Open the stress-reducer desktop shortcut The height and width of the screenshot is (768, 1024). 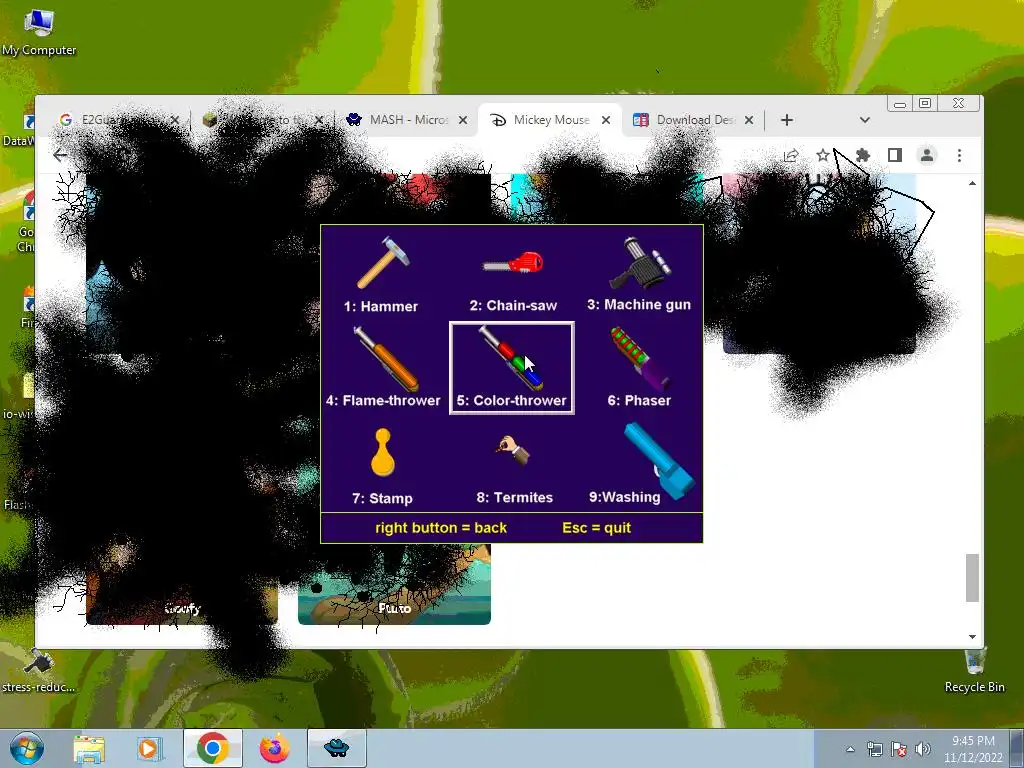(x=39, y=671)
